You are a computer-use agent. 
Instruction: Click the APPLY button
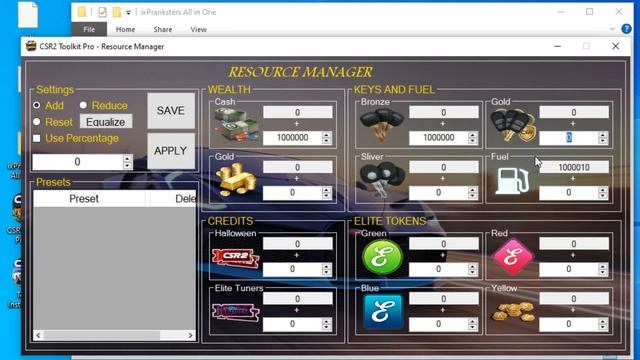pos(171,151)
